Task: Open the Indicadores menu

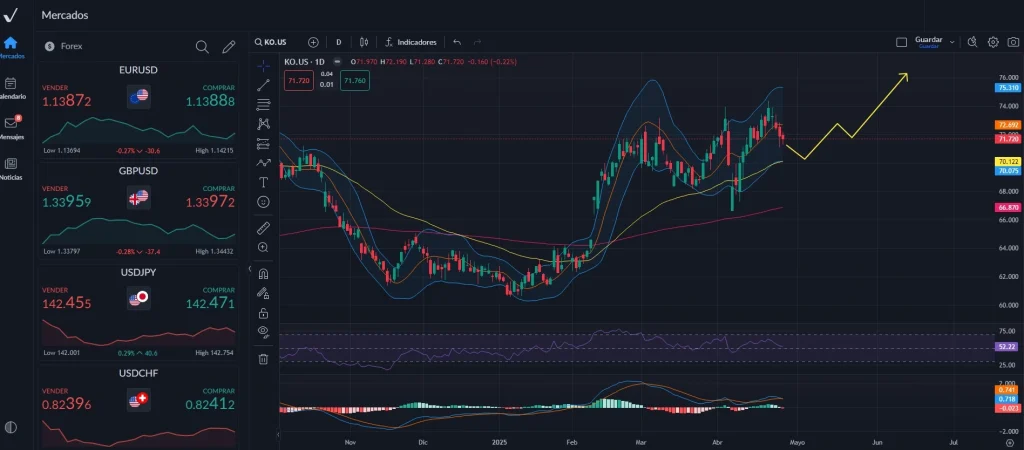Action: tap(410, 42)
